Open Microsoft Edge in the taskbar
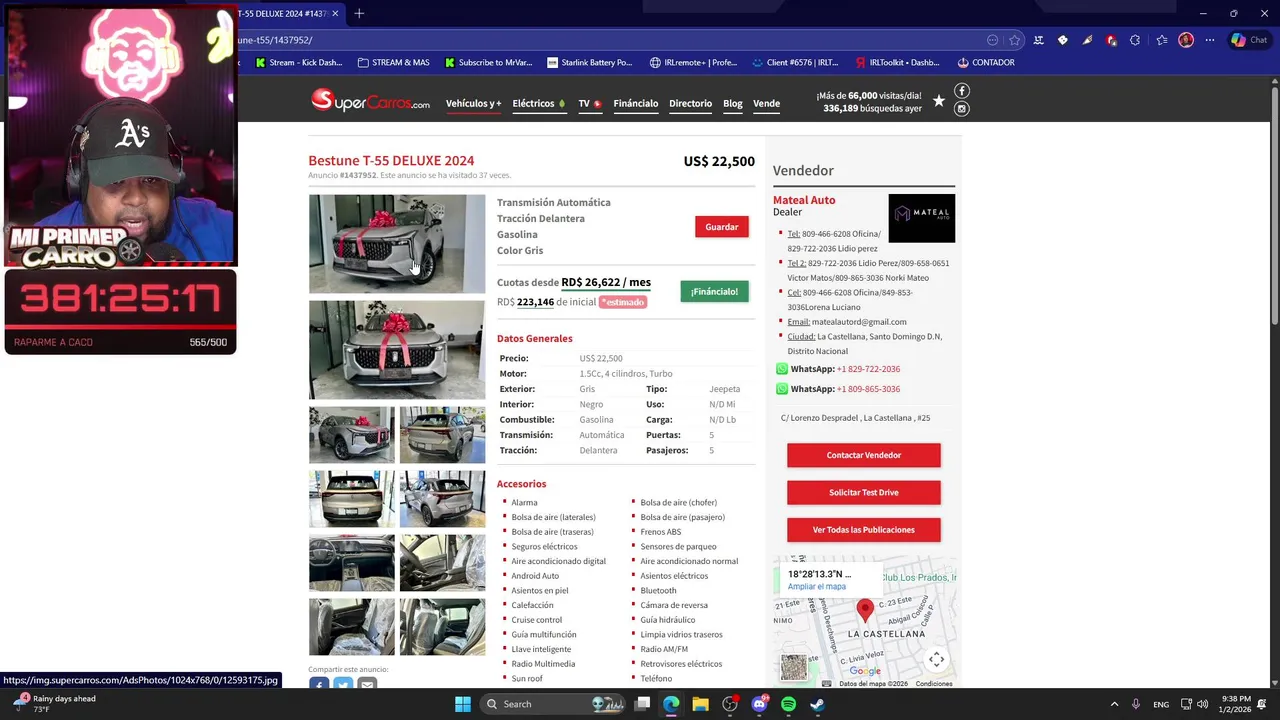This screenshot has height=720, width=1280. tap(671, 704)
